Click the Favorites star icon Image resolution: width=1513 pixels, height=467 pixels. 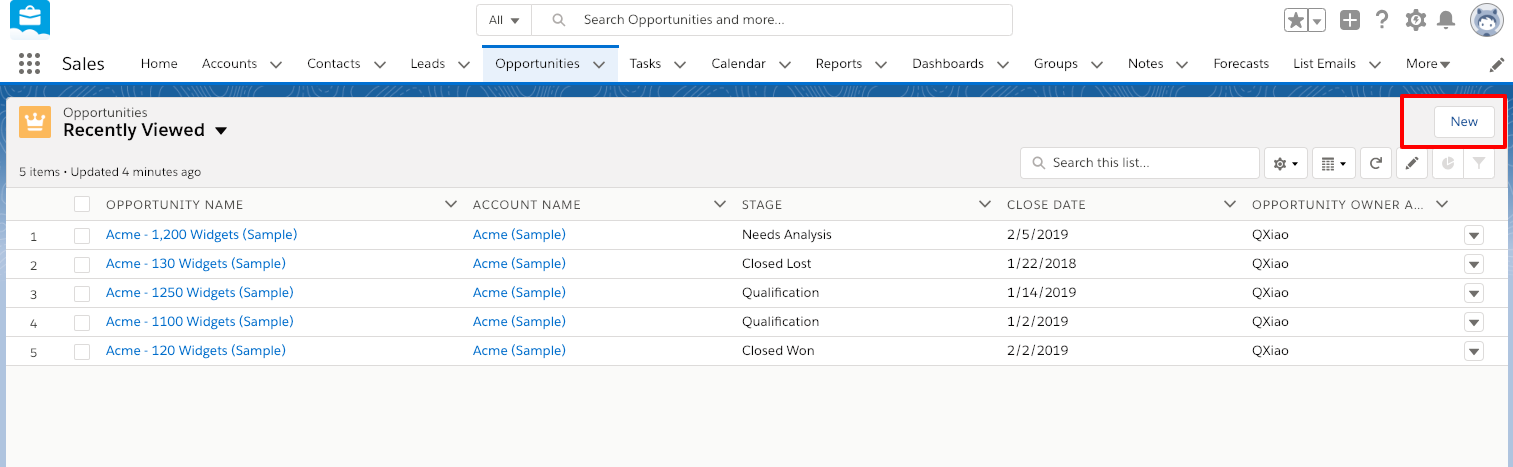1295,20
